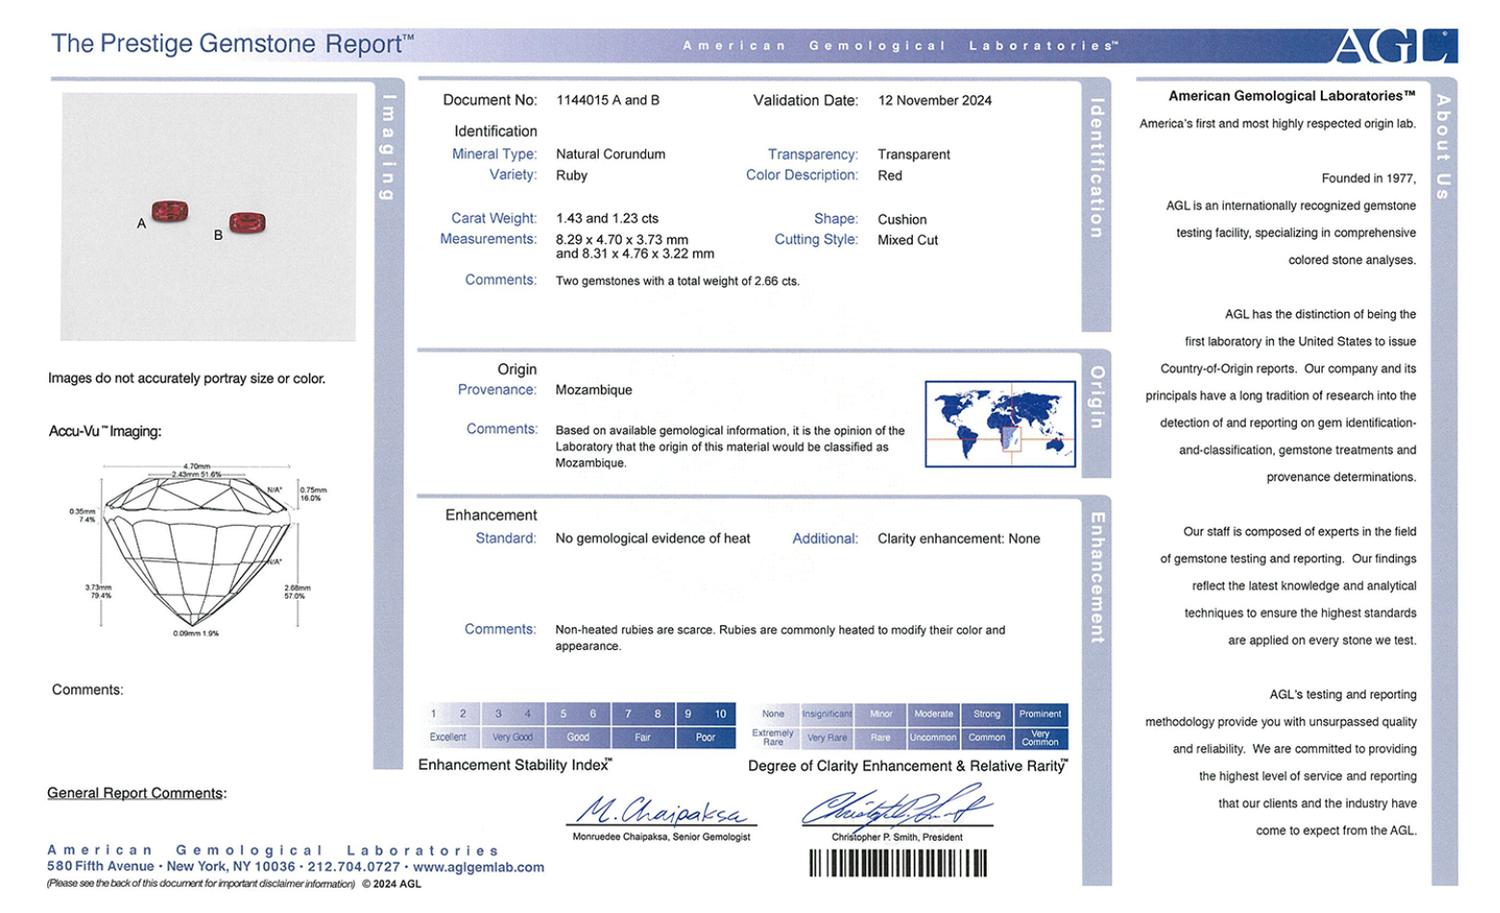Image resolution: width=1500 pixels, height=913 pixels.
Task: Click the © 2024 AGL copyright notice
Action: (x=391, y=884)
